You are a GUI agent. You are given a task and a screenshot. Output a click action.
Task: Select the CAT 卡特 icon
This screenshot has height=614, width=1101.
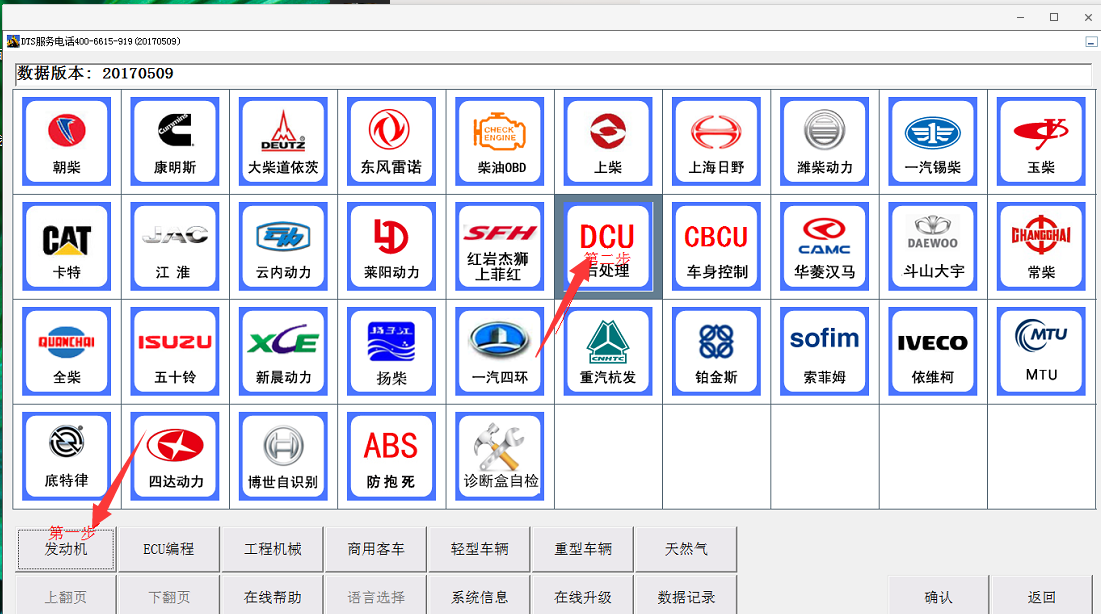click(67, 247)
